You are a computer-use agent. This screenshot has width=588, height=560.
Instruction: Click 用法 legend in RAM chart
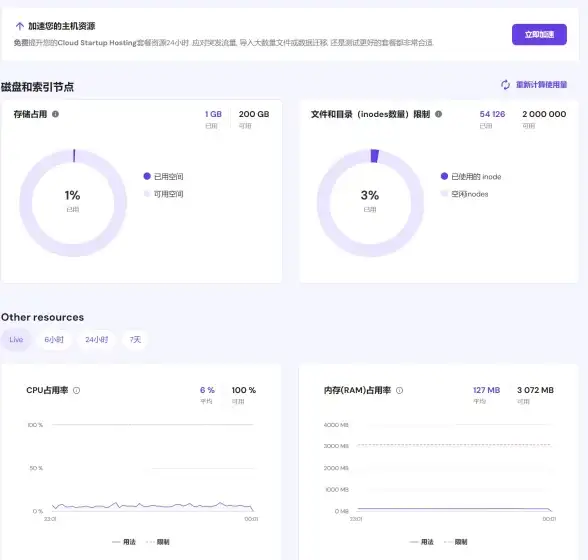point(422,542)
